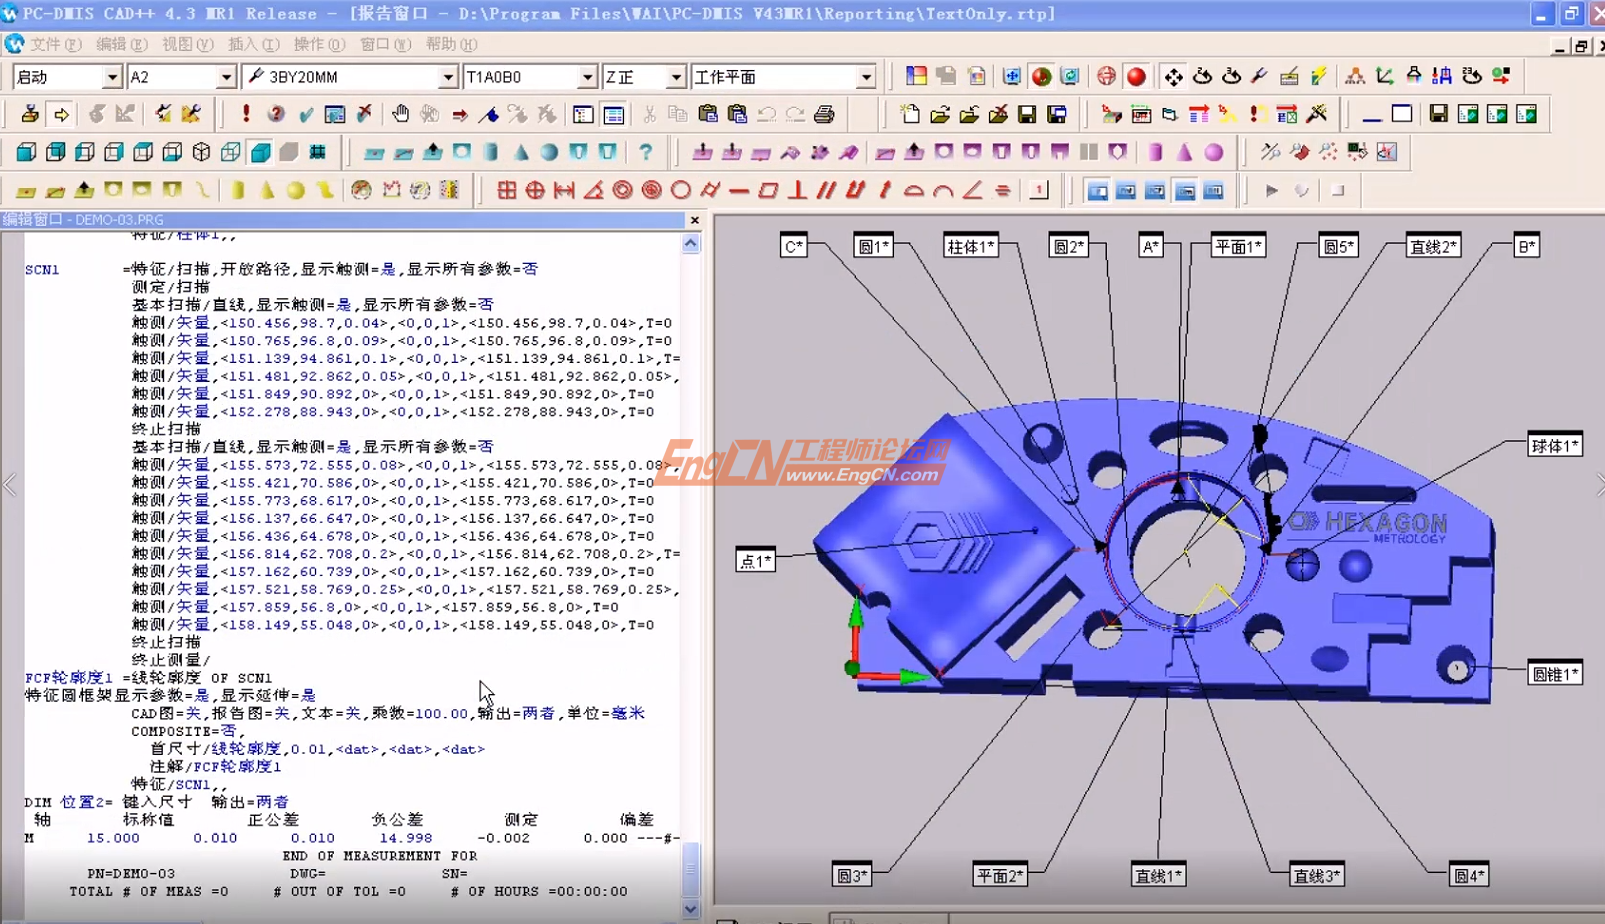Click the Print icon in the toolbar
Image resolution: width=1605 pixels, height=924 pixels.
[824, 114]
